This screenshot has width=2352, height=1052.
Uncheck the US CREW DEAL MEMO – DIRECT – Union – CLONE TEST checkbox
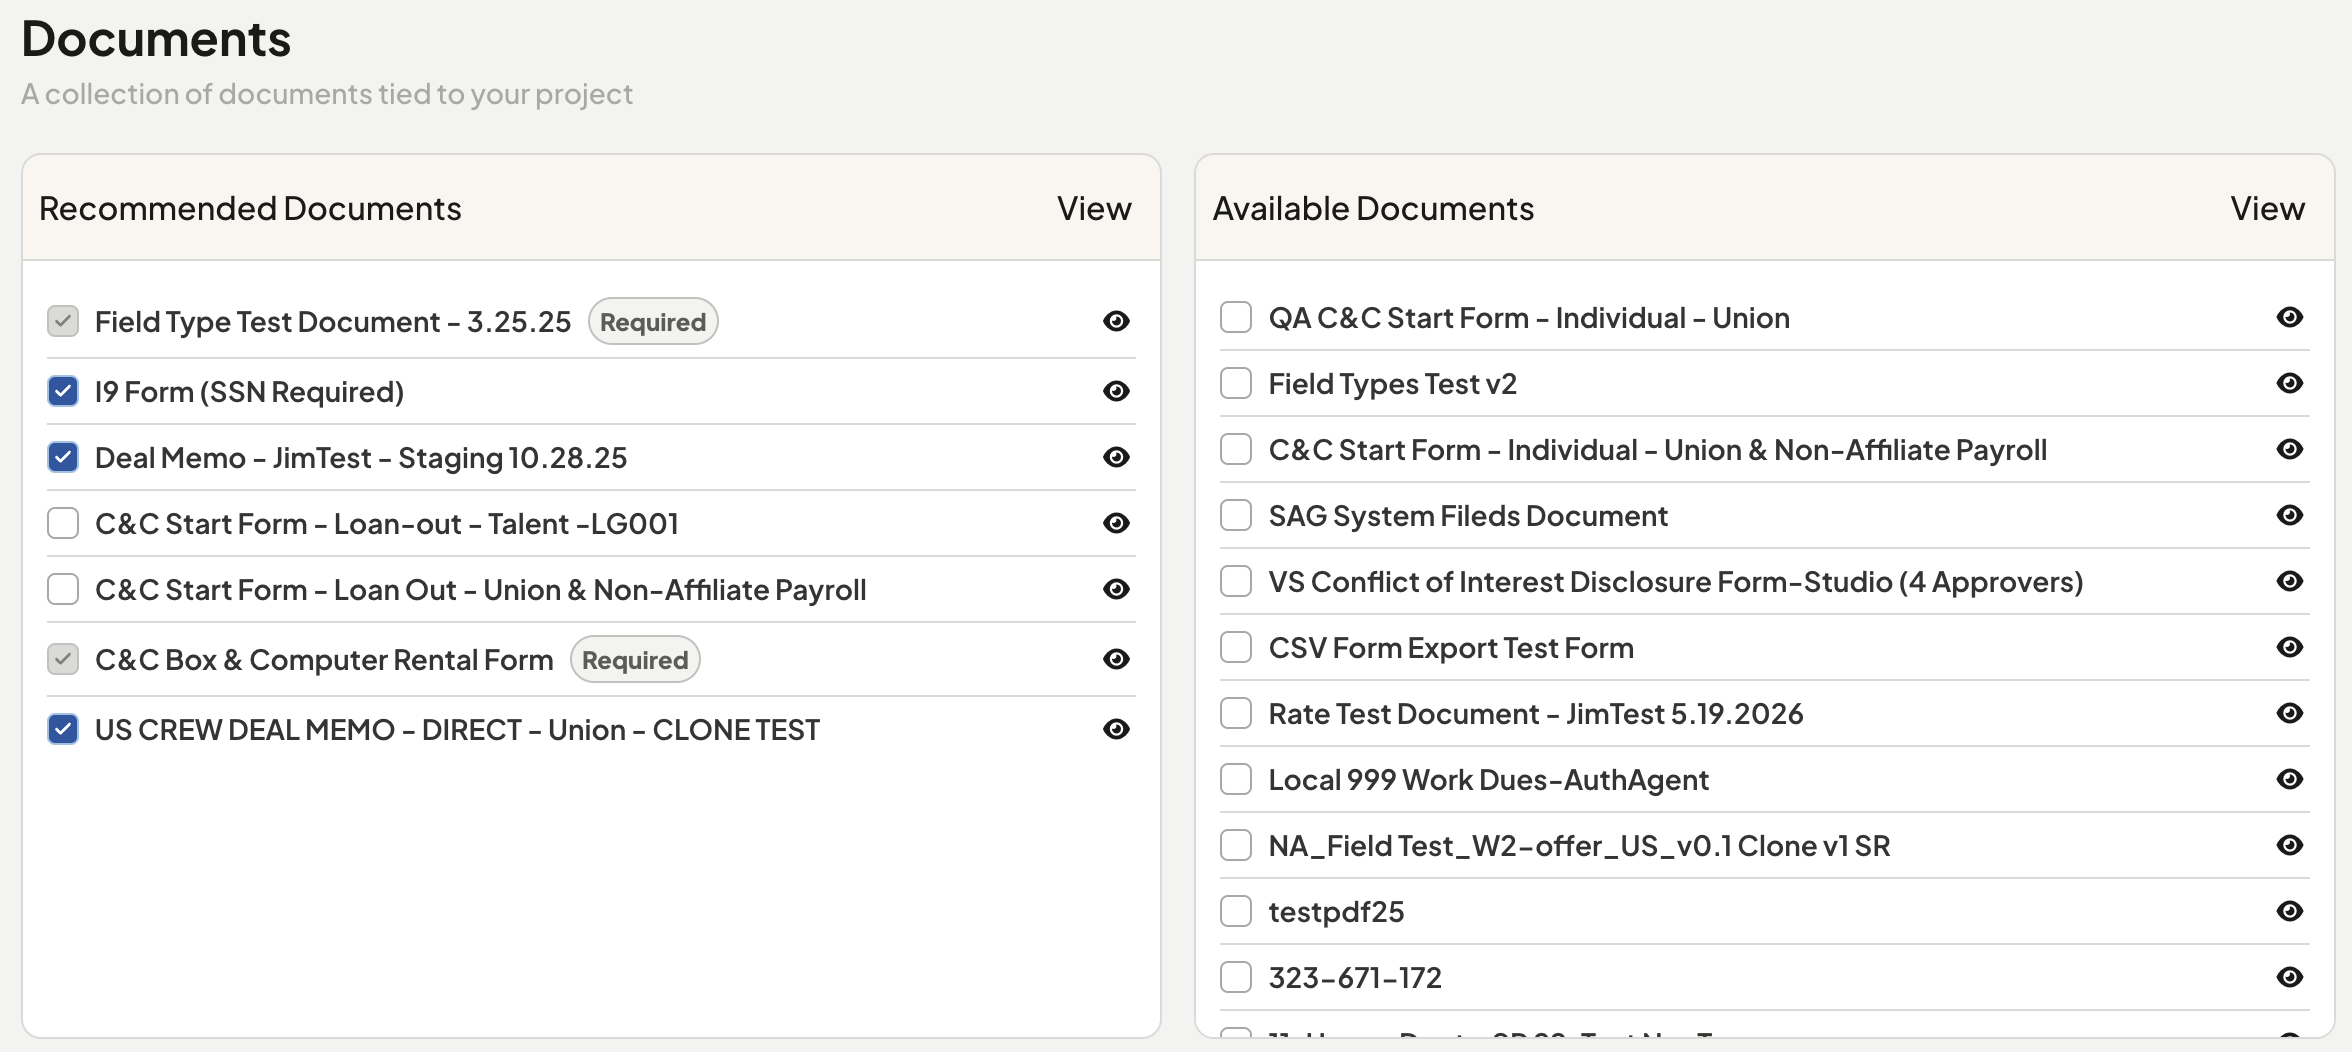(63, 729)
